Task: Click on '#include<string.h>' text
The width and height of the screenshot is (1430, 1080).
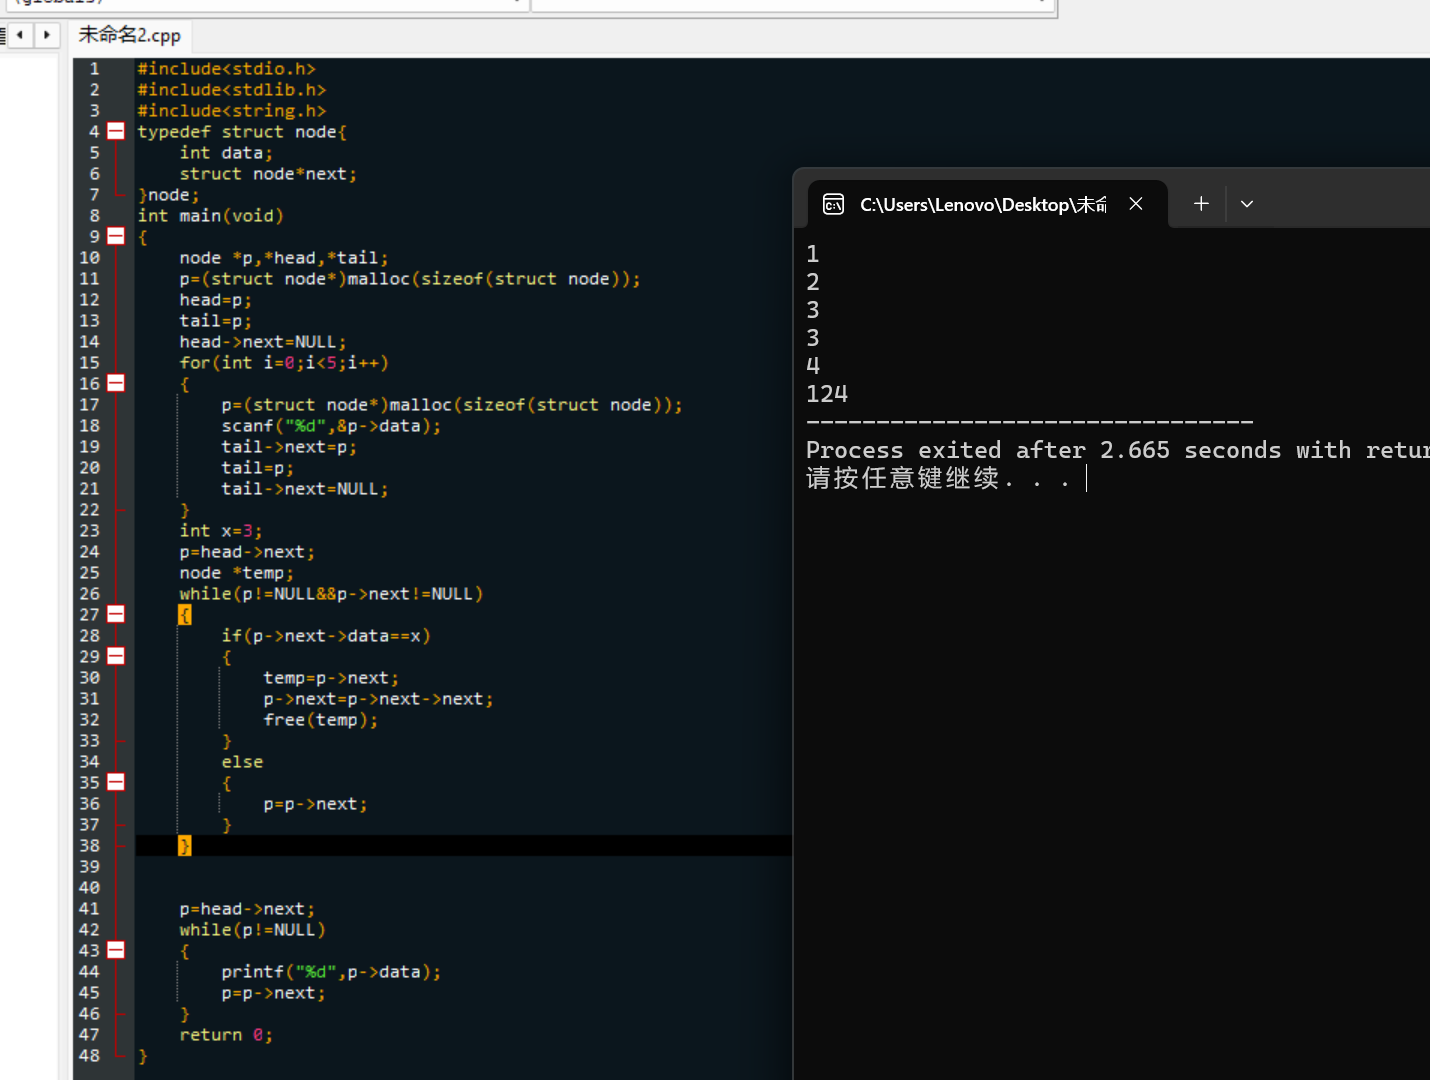Action: [x=232, y=111]
